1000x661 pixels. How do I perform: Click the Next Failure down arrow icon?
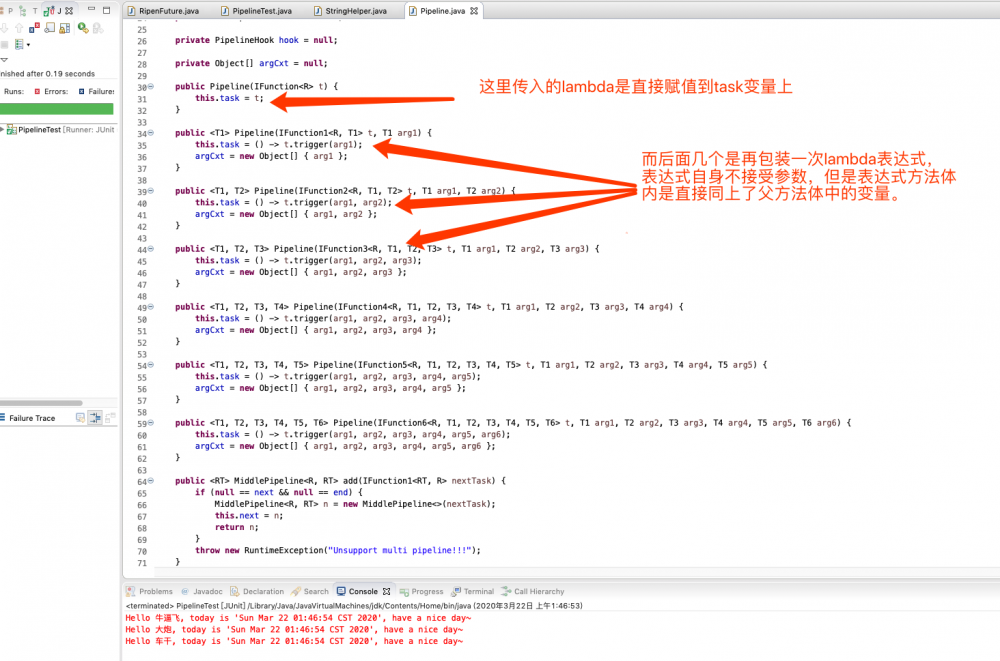[x=4, y=28]
